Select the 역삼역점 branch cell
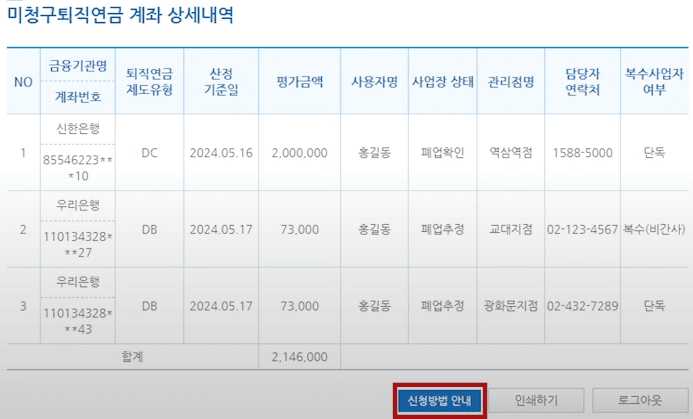This screenshot has width=693, height=419. 511,153
